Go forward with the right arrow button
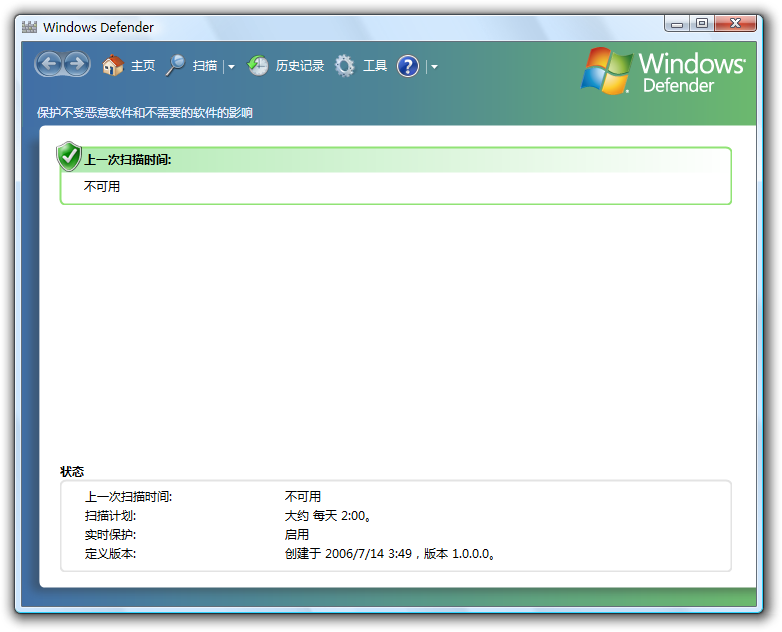 [x=77, y=64]
